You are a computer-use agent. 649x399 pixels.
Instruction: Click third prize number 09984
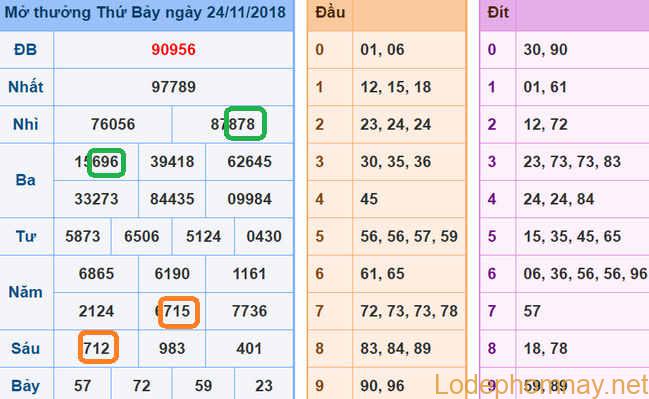click(x=250, y=199)
